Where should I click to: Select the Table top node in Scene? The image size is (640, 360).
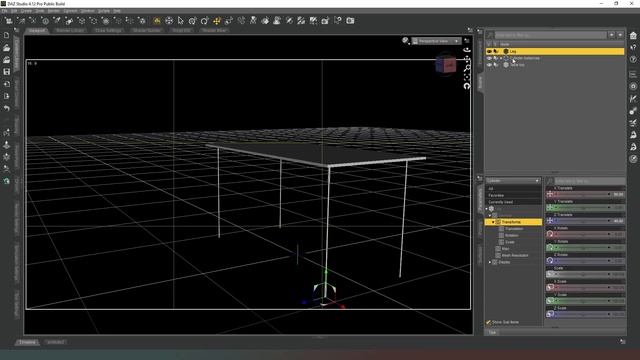(x=517, y=65)
